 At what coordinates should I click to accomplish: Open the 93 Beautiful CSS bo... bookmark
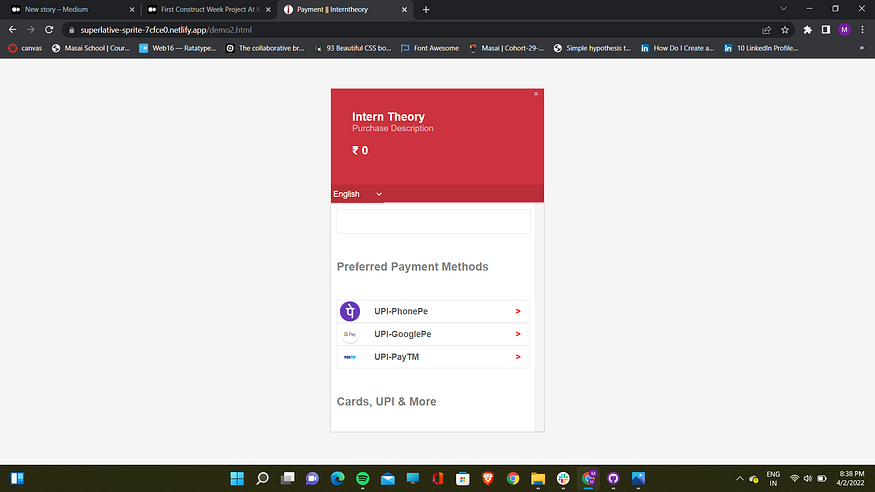[x=353, y=49]
